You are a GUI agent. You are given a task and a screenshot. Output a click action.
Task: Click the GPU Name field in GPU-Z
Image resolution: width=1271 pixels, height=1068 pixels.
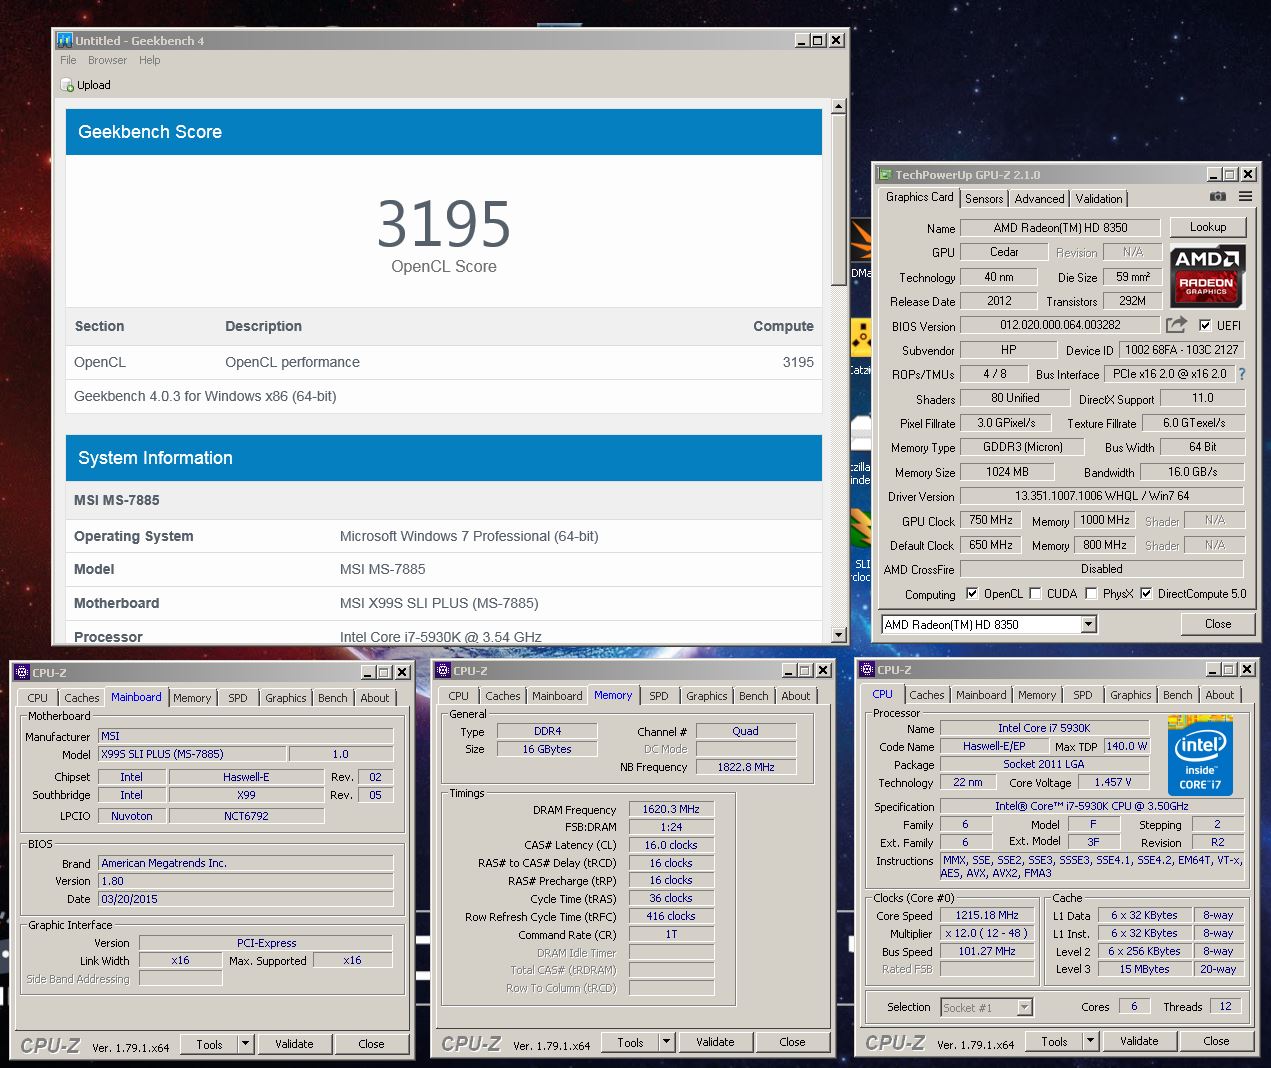[x=1060, y=228]
